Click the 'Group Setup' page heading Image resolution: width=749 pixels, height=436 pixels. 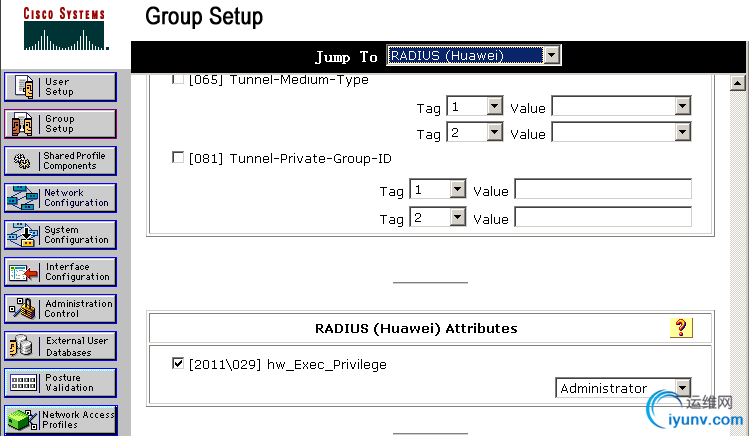coord(204,17)
